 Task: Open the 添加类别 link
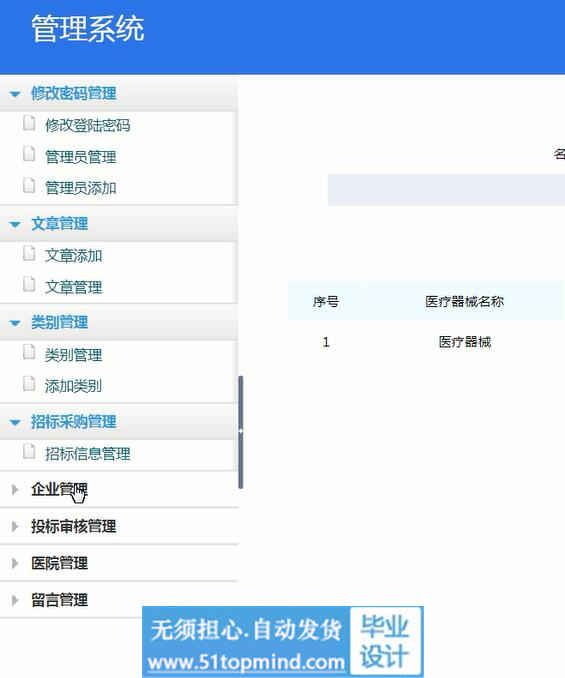pos(73,386)
